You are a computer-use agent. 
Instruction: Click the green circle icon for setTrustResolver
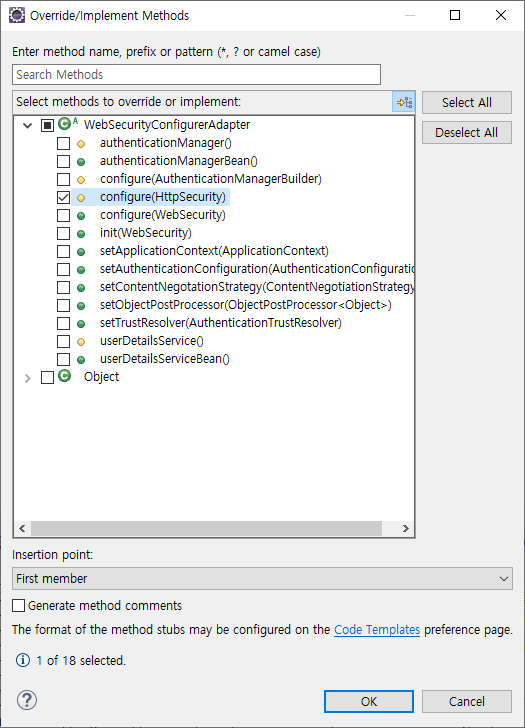[x=81, y=324]
